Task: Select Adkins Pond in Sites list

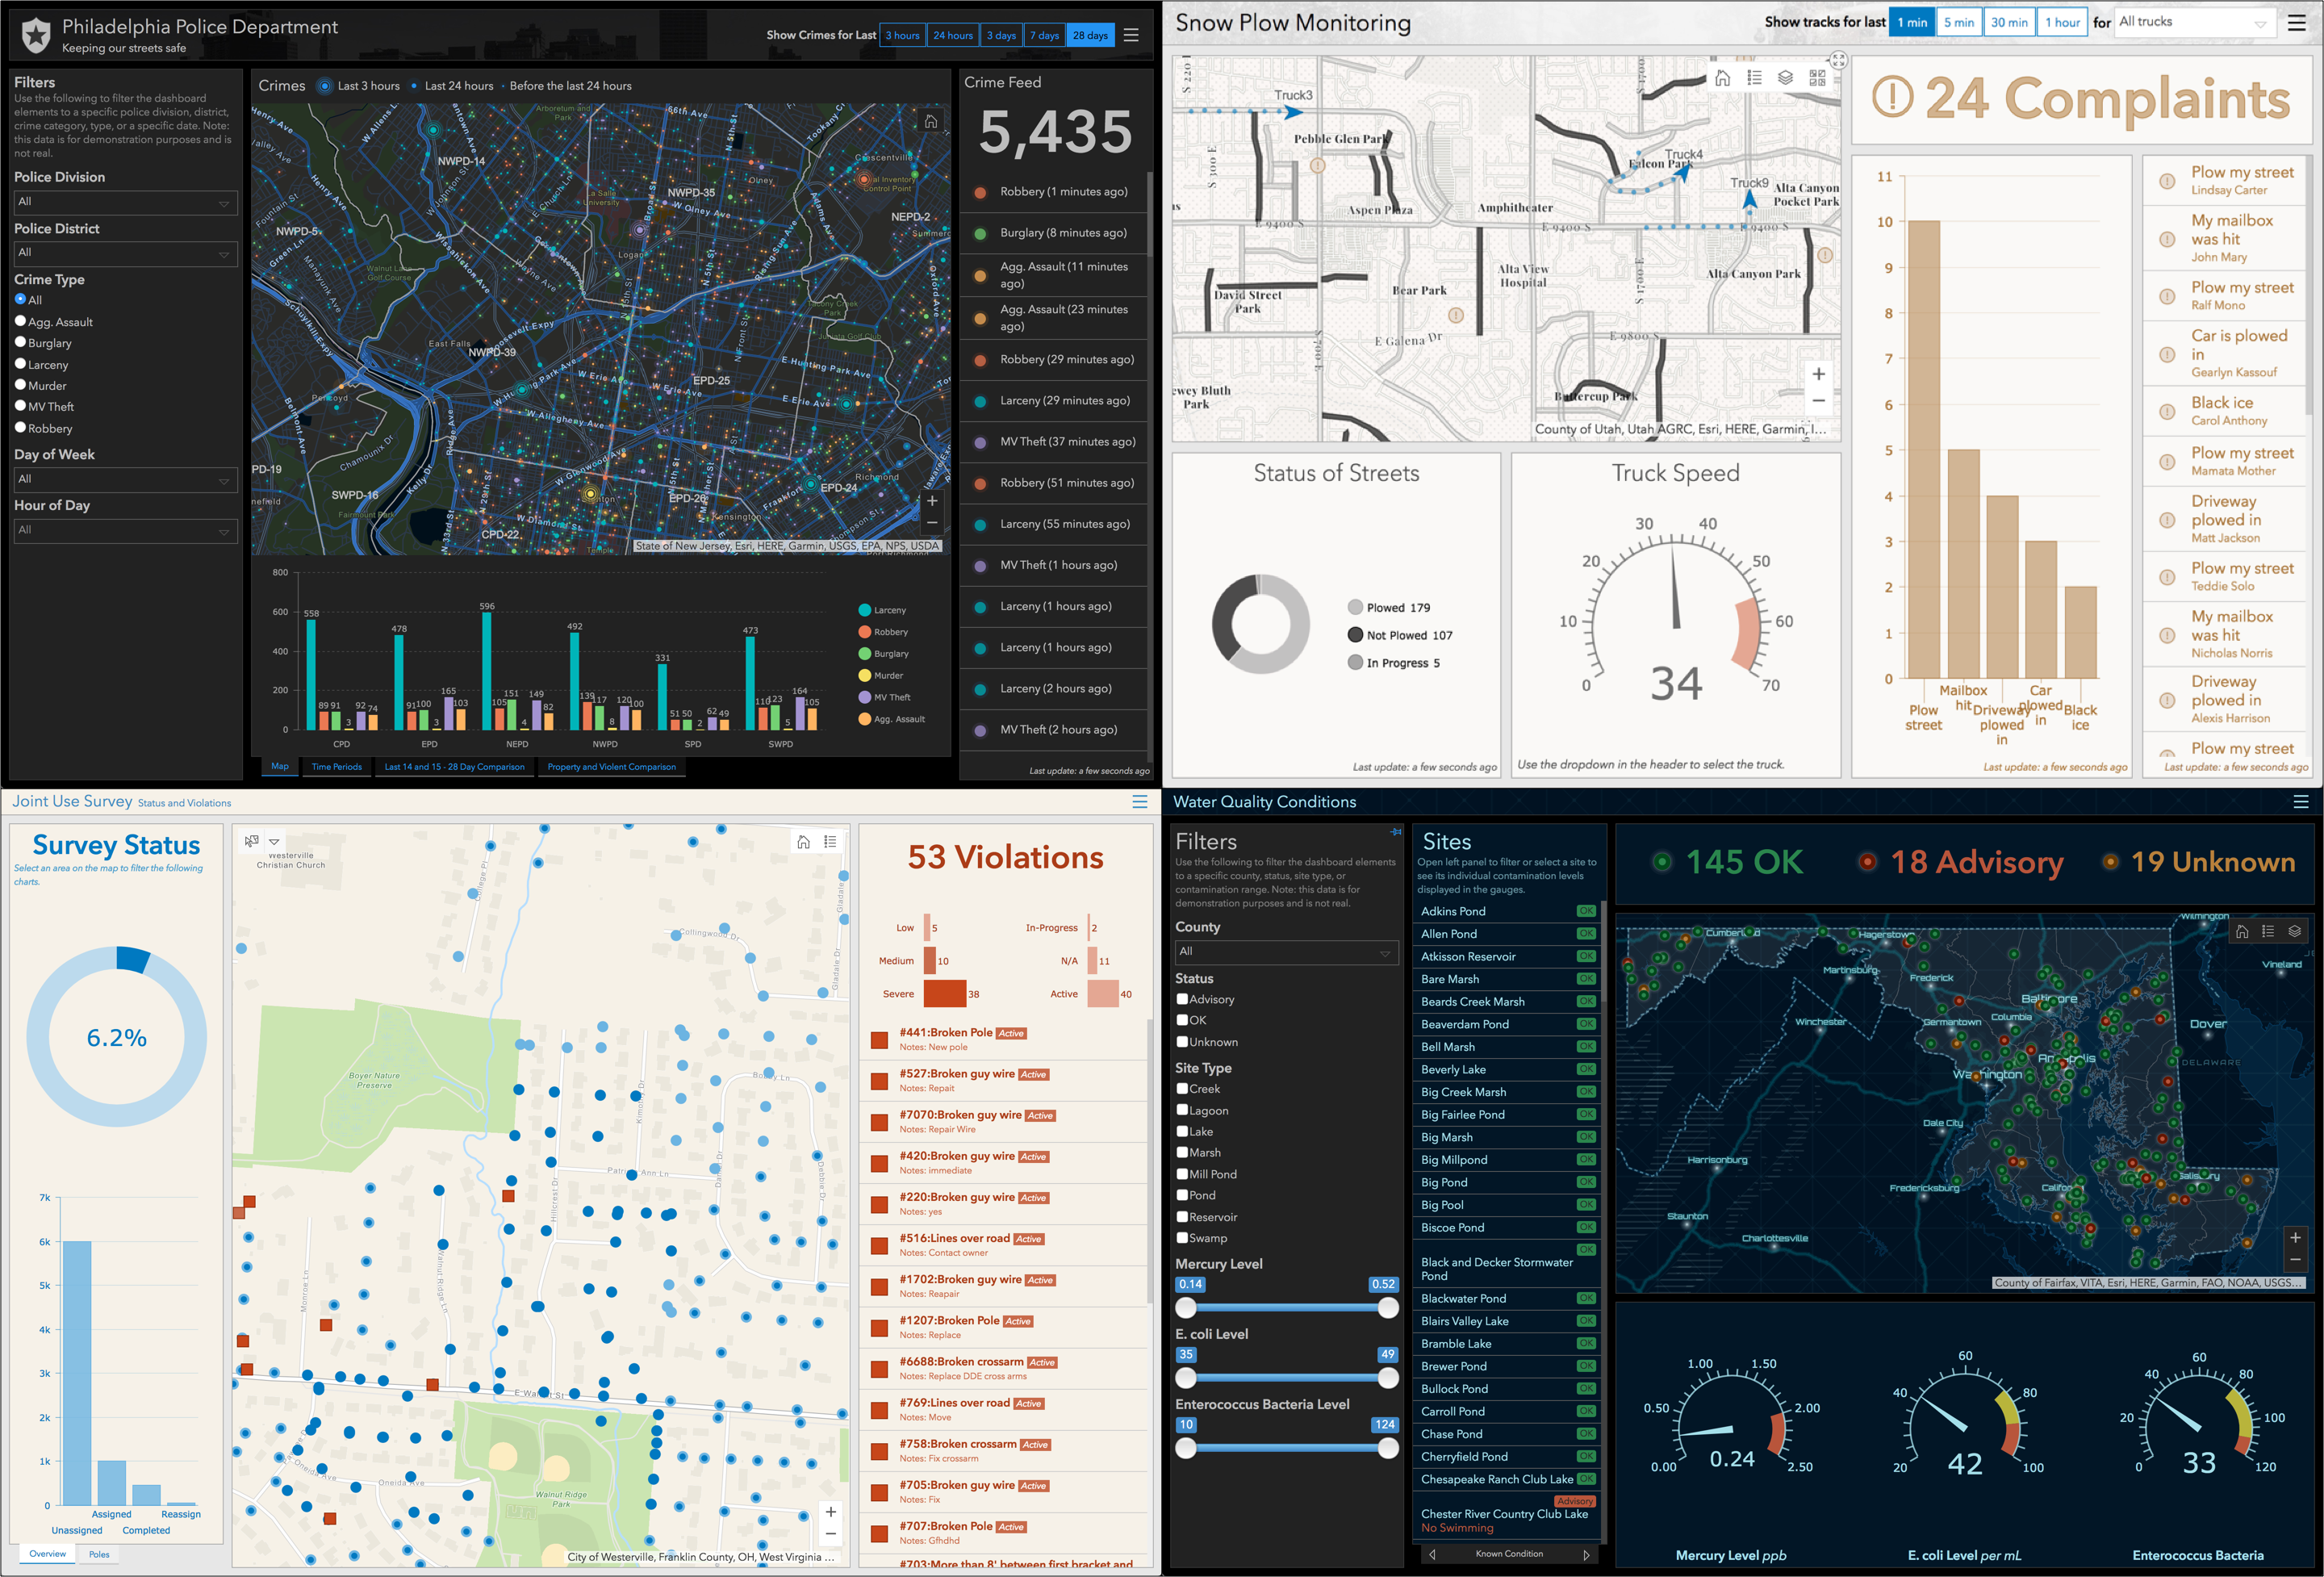Action: 1507,911
